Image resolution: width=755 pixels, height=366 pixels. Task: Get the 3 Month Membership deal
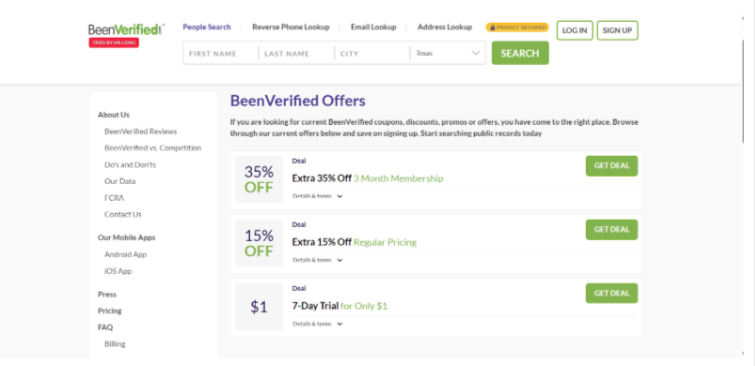[612, 166]
